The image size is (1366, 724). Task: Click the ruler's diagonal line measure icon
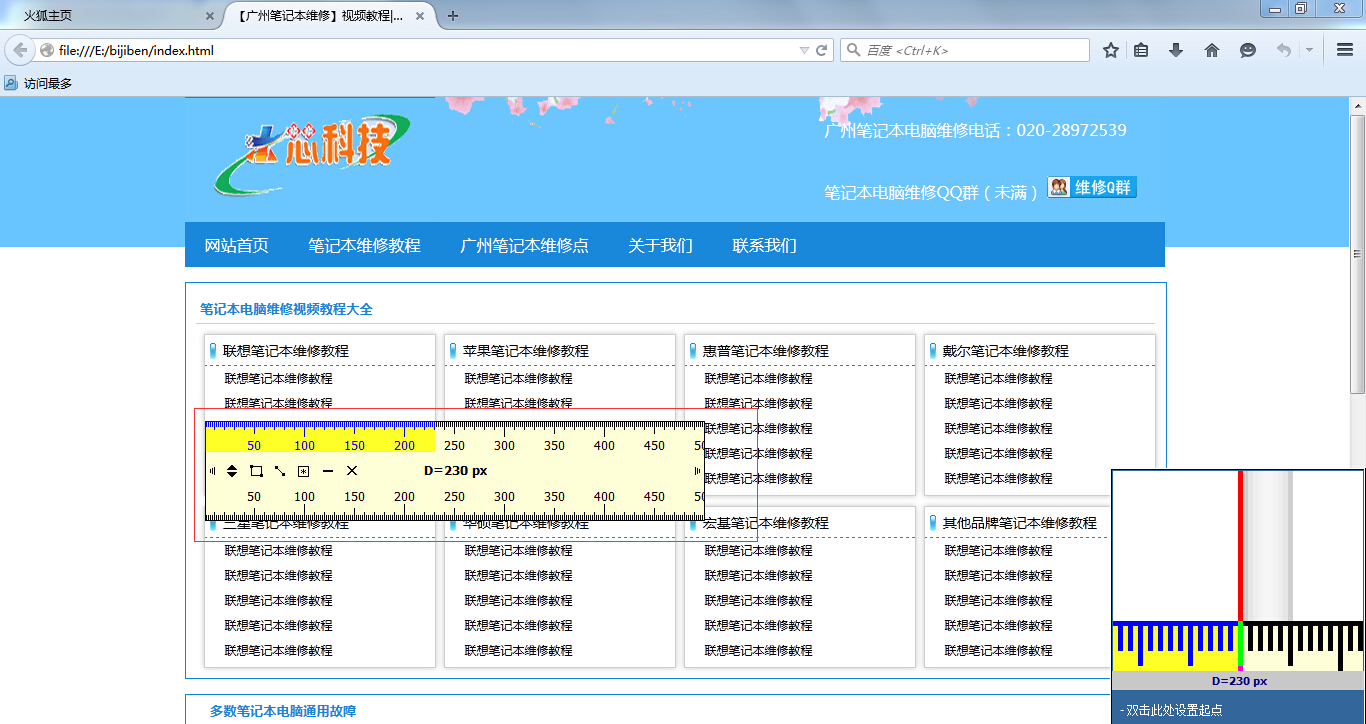(280, 471)
